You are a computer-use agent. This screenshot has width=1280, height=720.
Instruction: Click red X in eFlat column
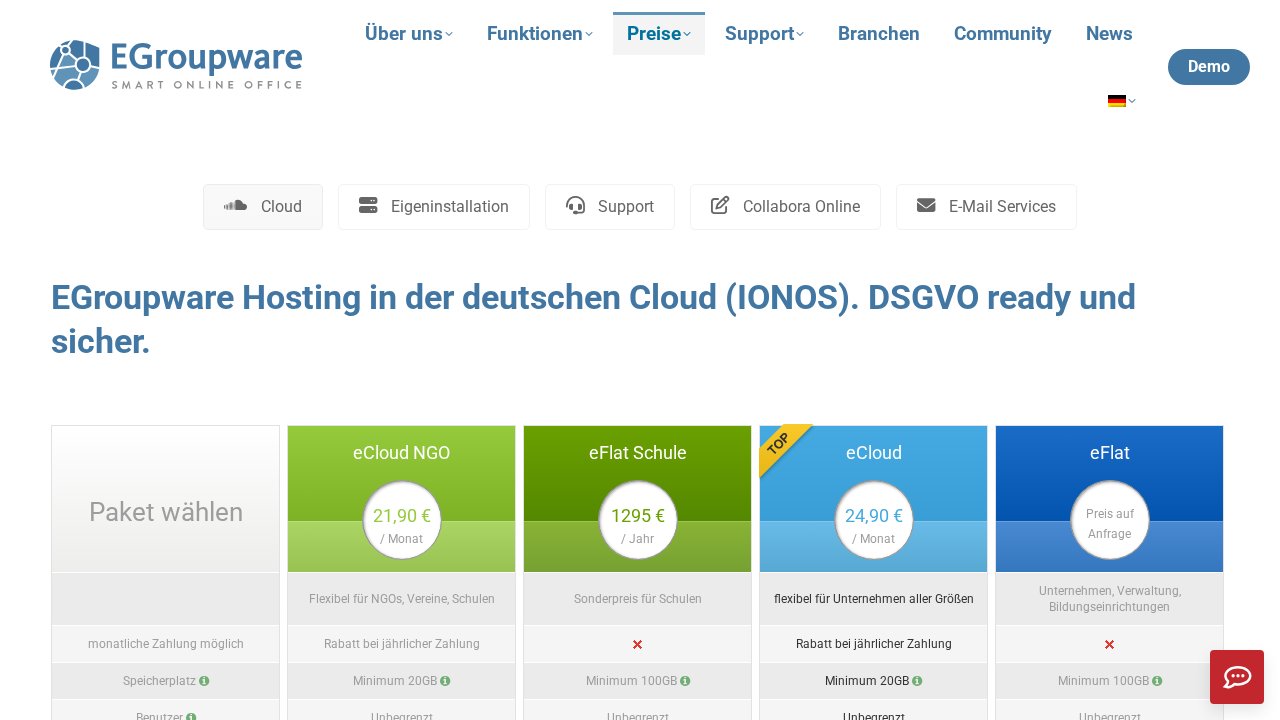pos(1109,645)
